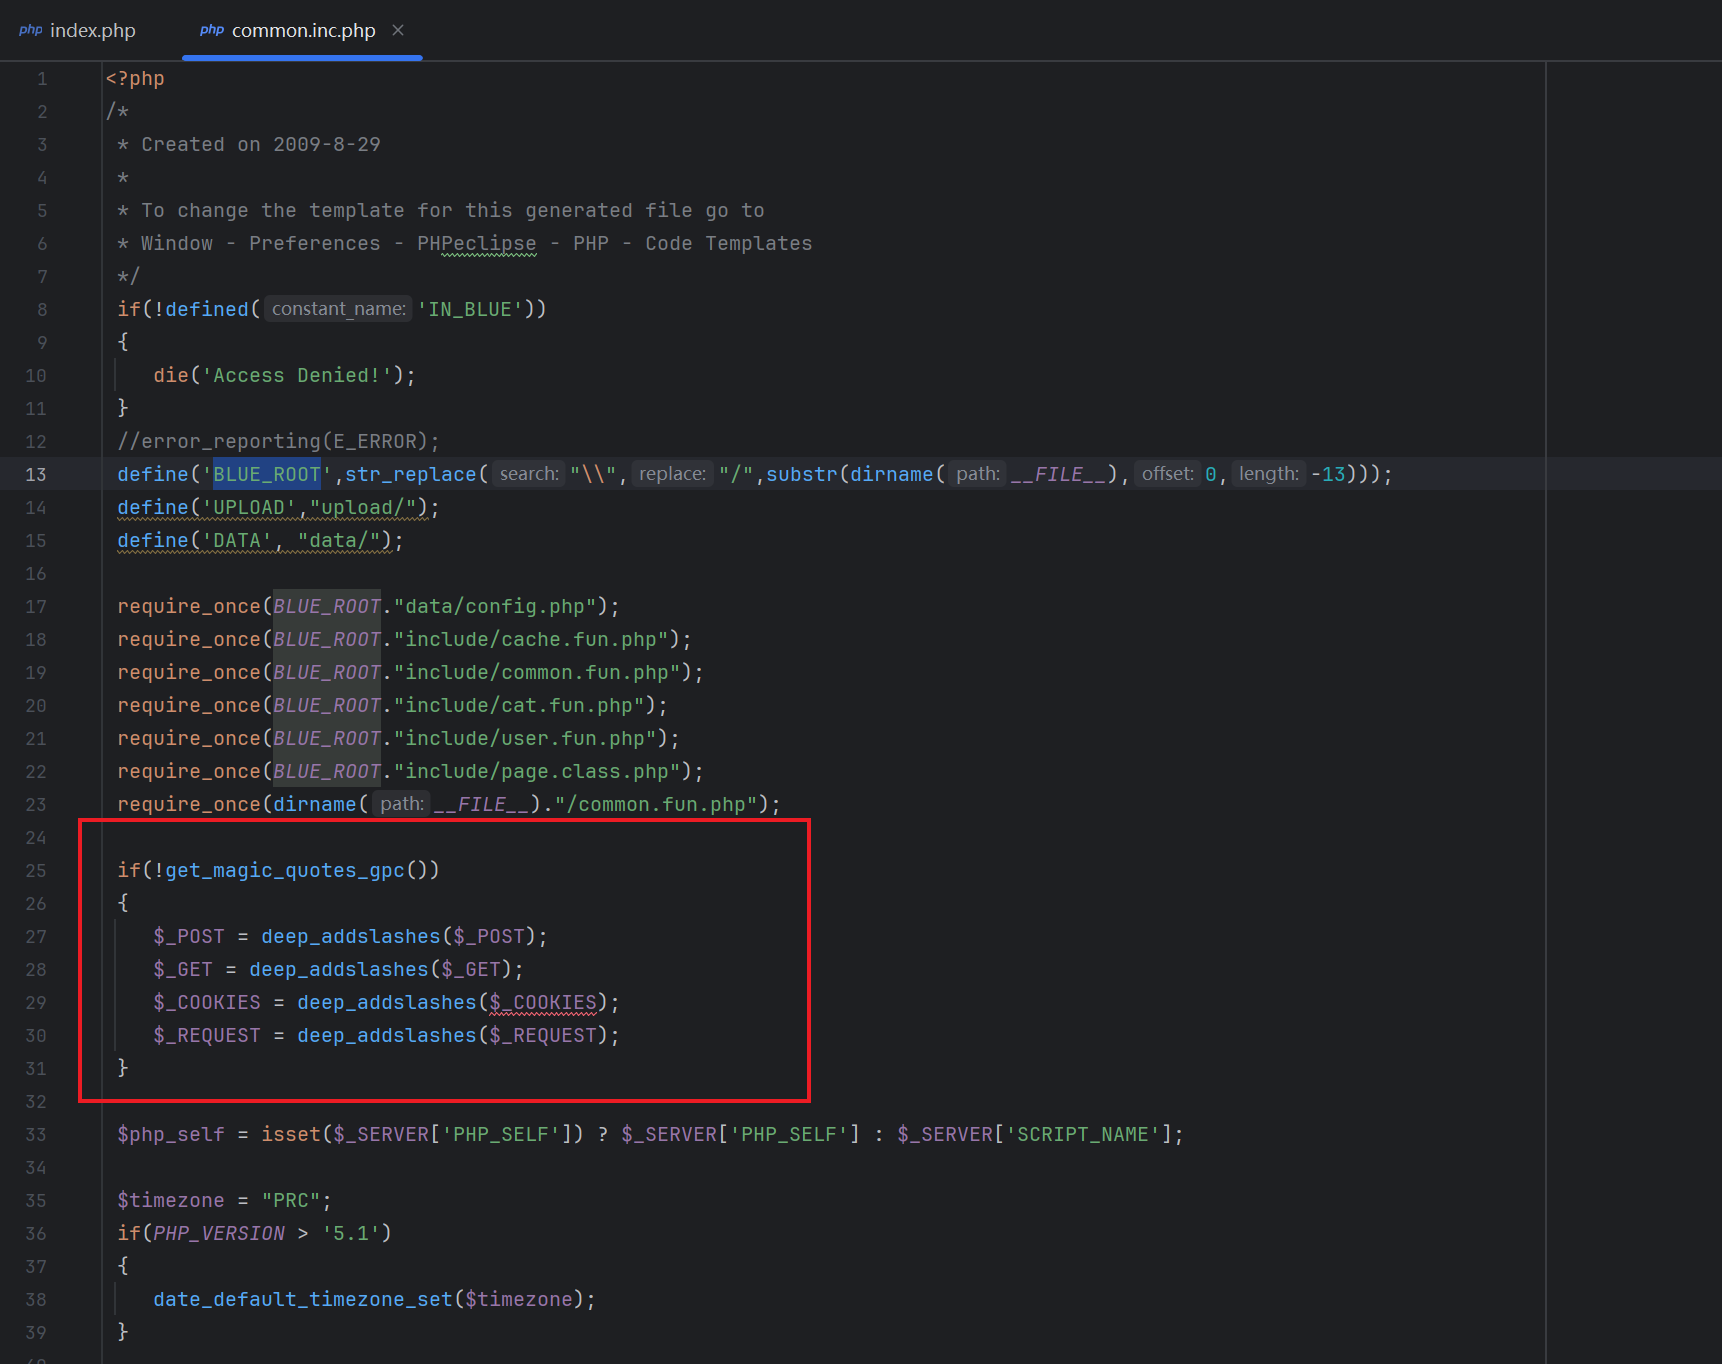Click the 'IN_BLUE' string on line 8
1722x1364 pixels.
470,309
